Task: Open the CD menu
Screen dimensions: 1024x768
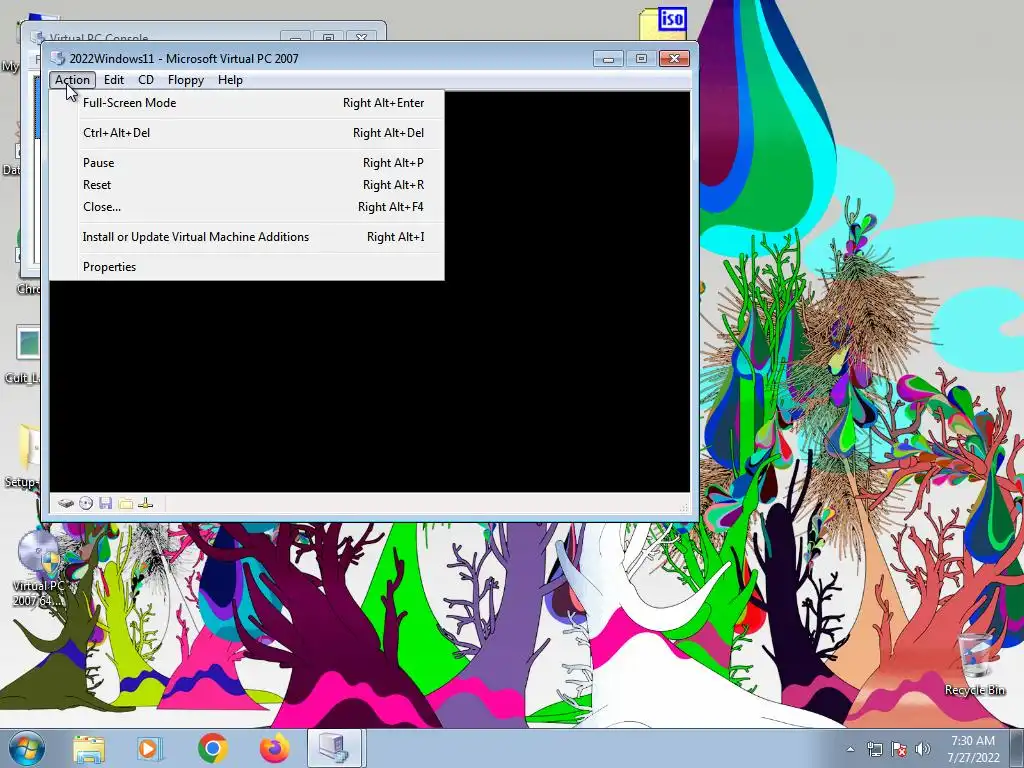Action: coord(146,80)
